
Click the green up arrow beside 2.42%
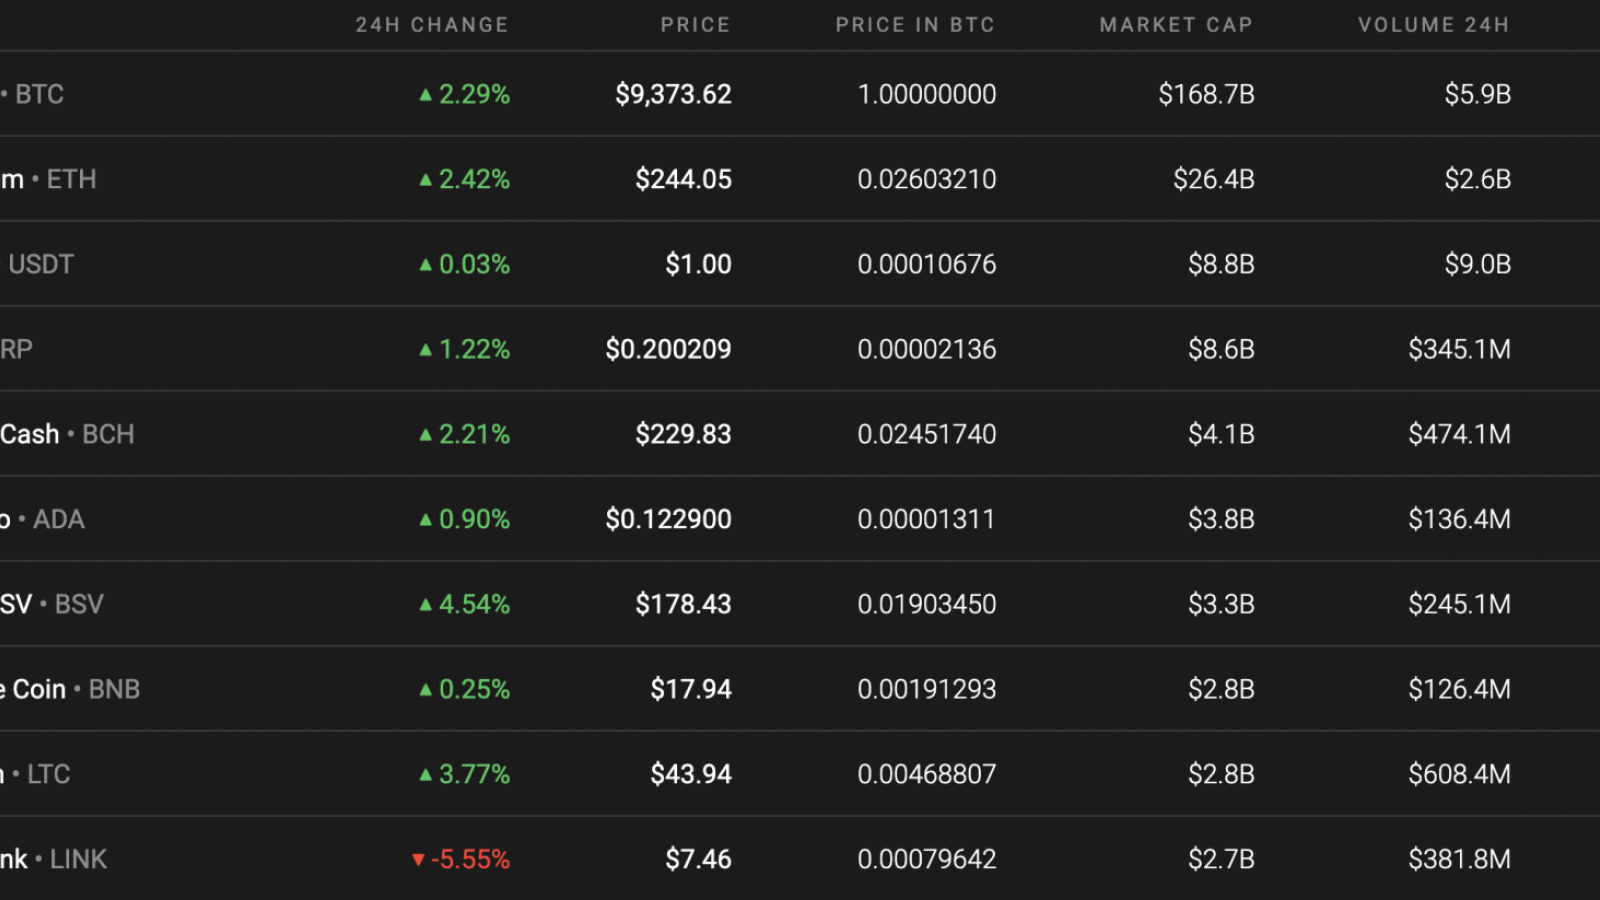coord(426,180)
